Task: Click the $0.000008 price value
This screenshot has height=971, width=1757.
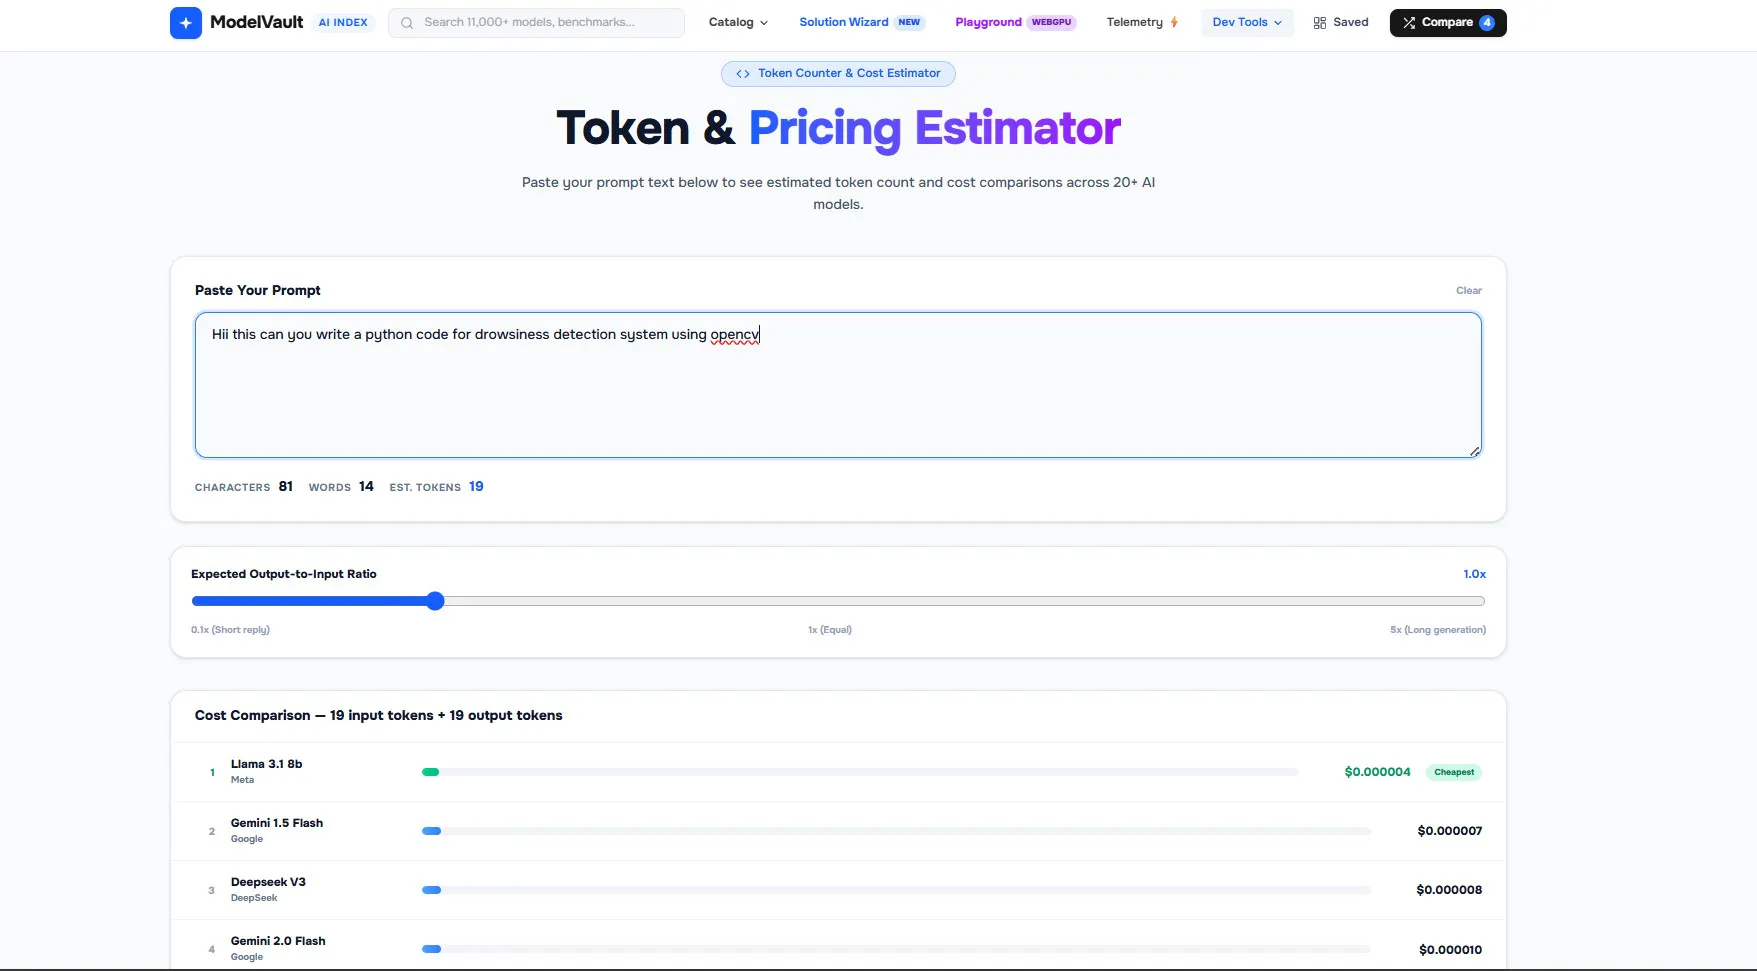Action: point(1449,890)
